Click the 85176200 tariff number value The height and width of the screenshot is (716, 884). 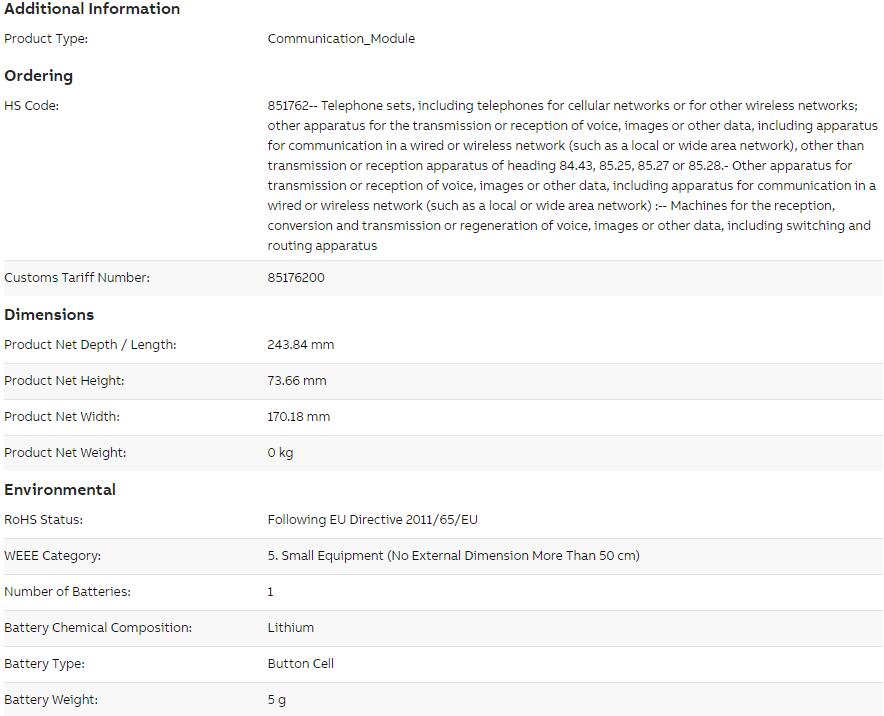(296, 278)
